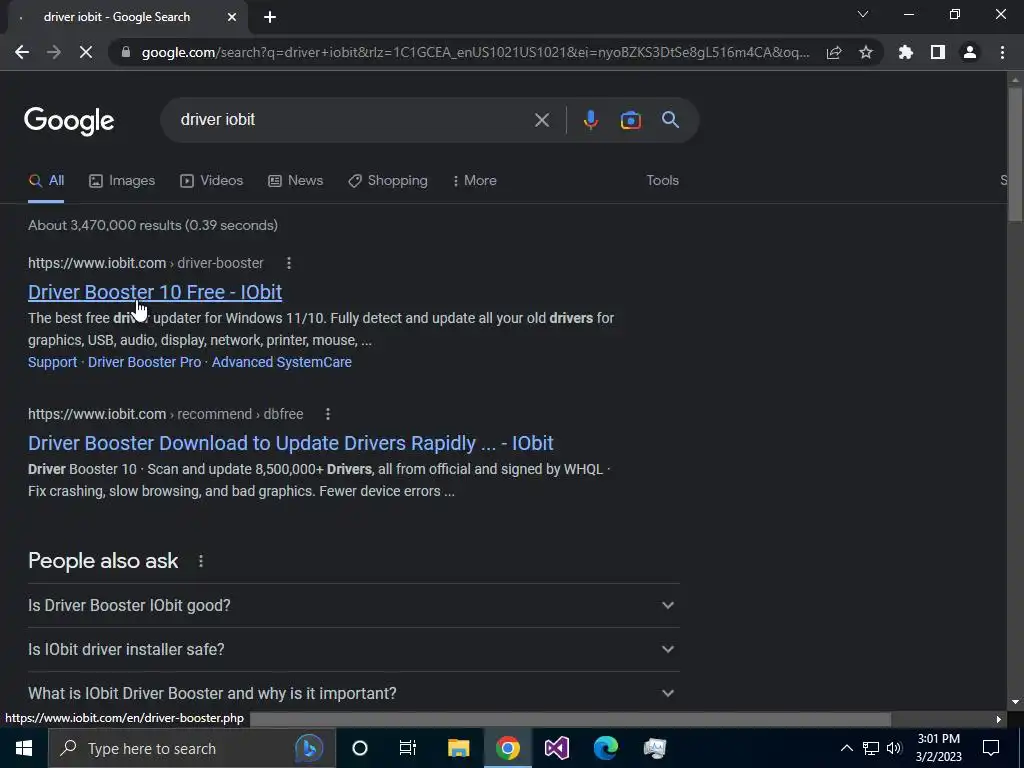1024x768 pixels.
Task: Open Bing chat icon in taskbar search
Action: pyautogui.click(x=308, y=748)
